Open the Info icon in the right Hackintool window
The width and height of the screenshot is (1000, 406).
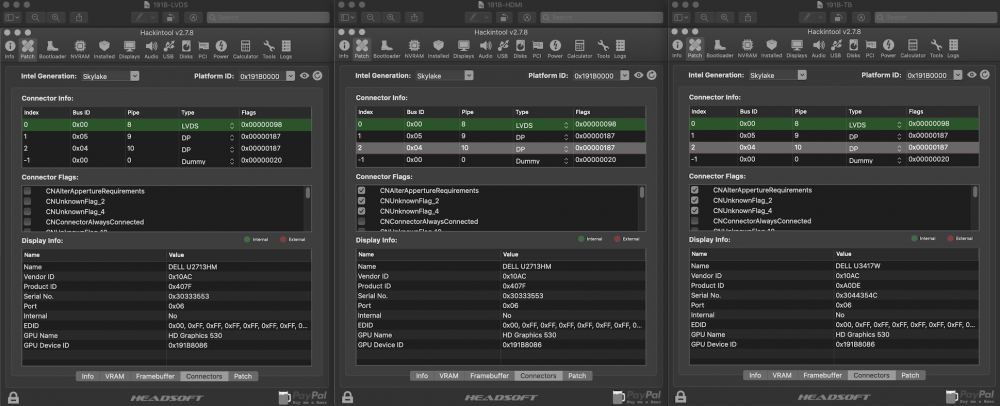677,49
